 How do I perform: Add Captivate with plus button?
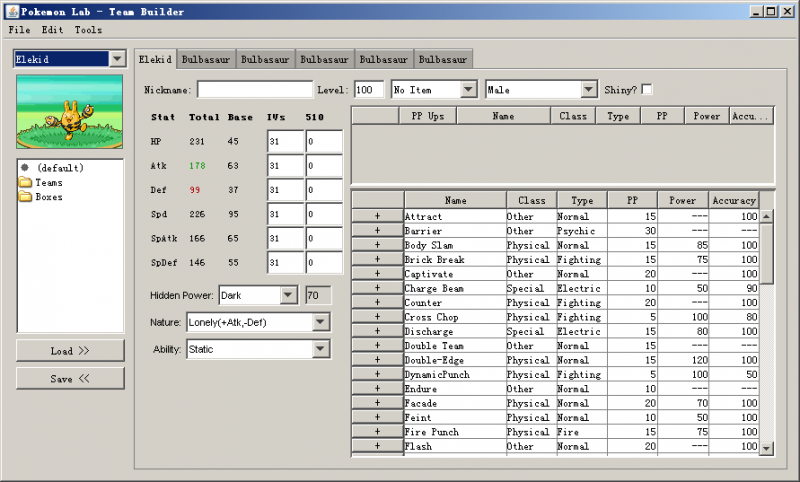pyautogui.click(x=378, y=273)
